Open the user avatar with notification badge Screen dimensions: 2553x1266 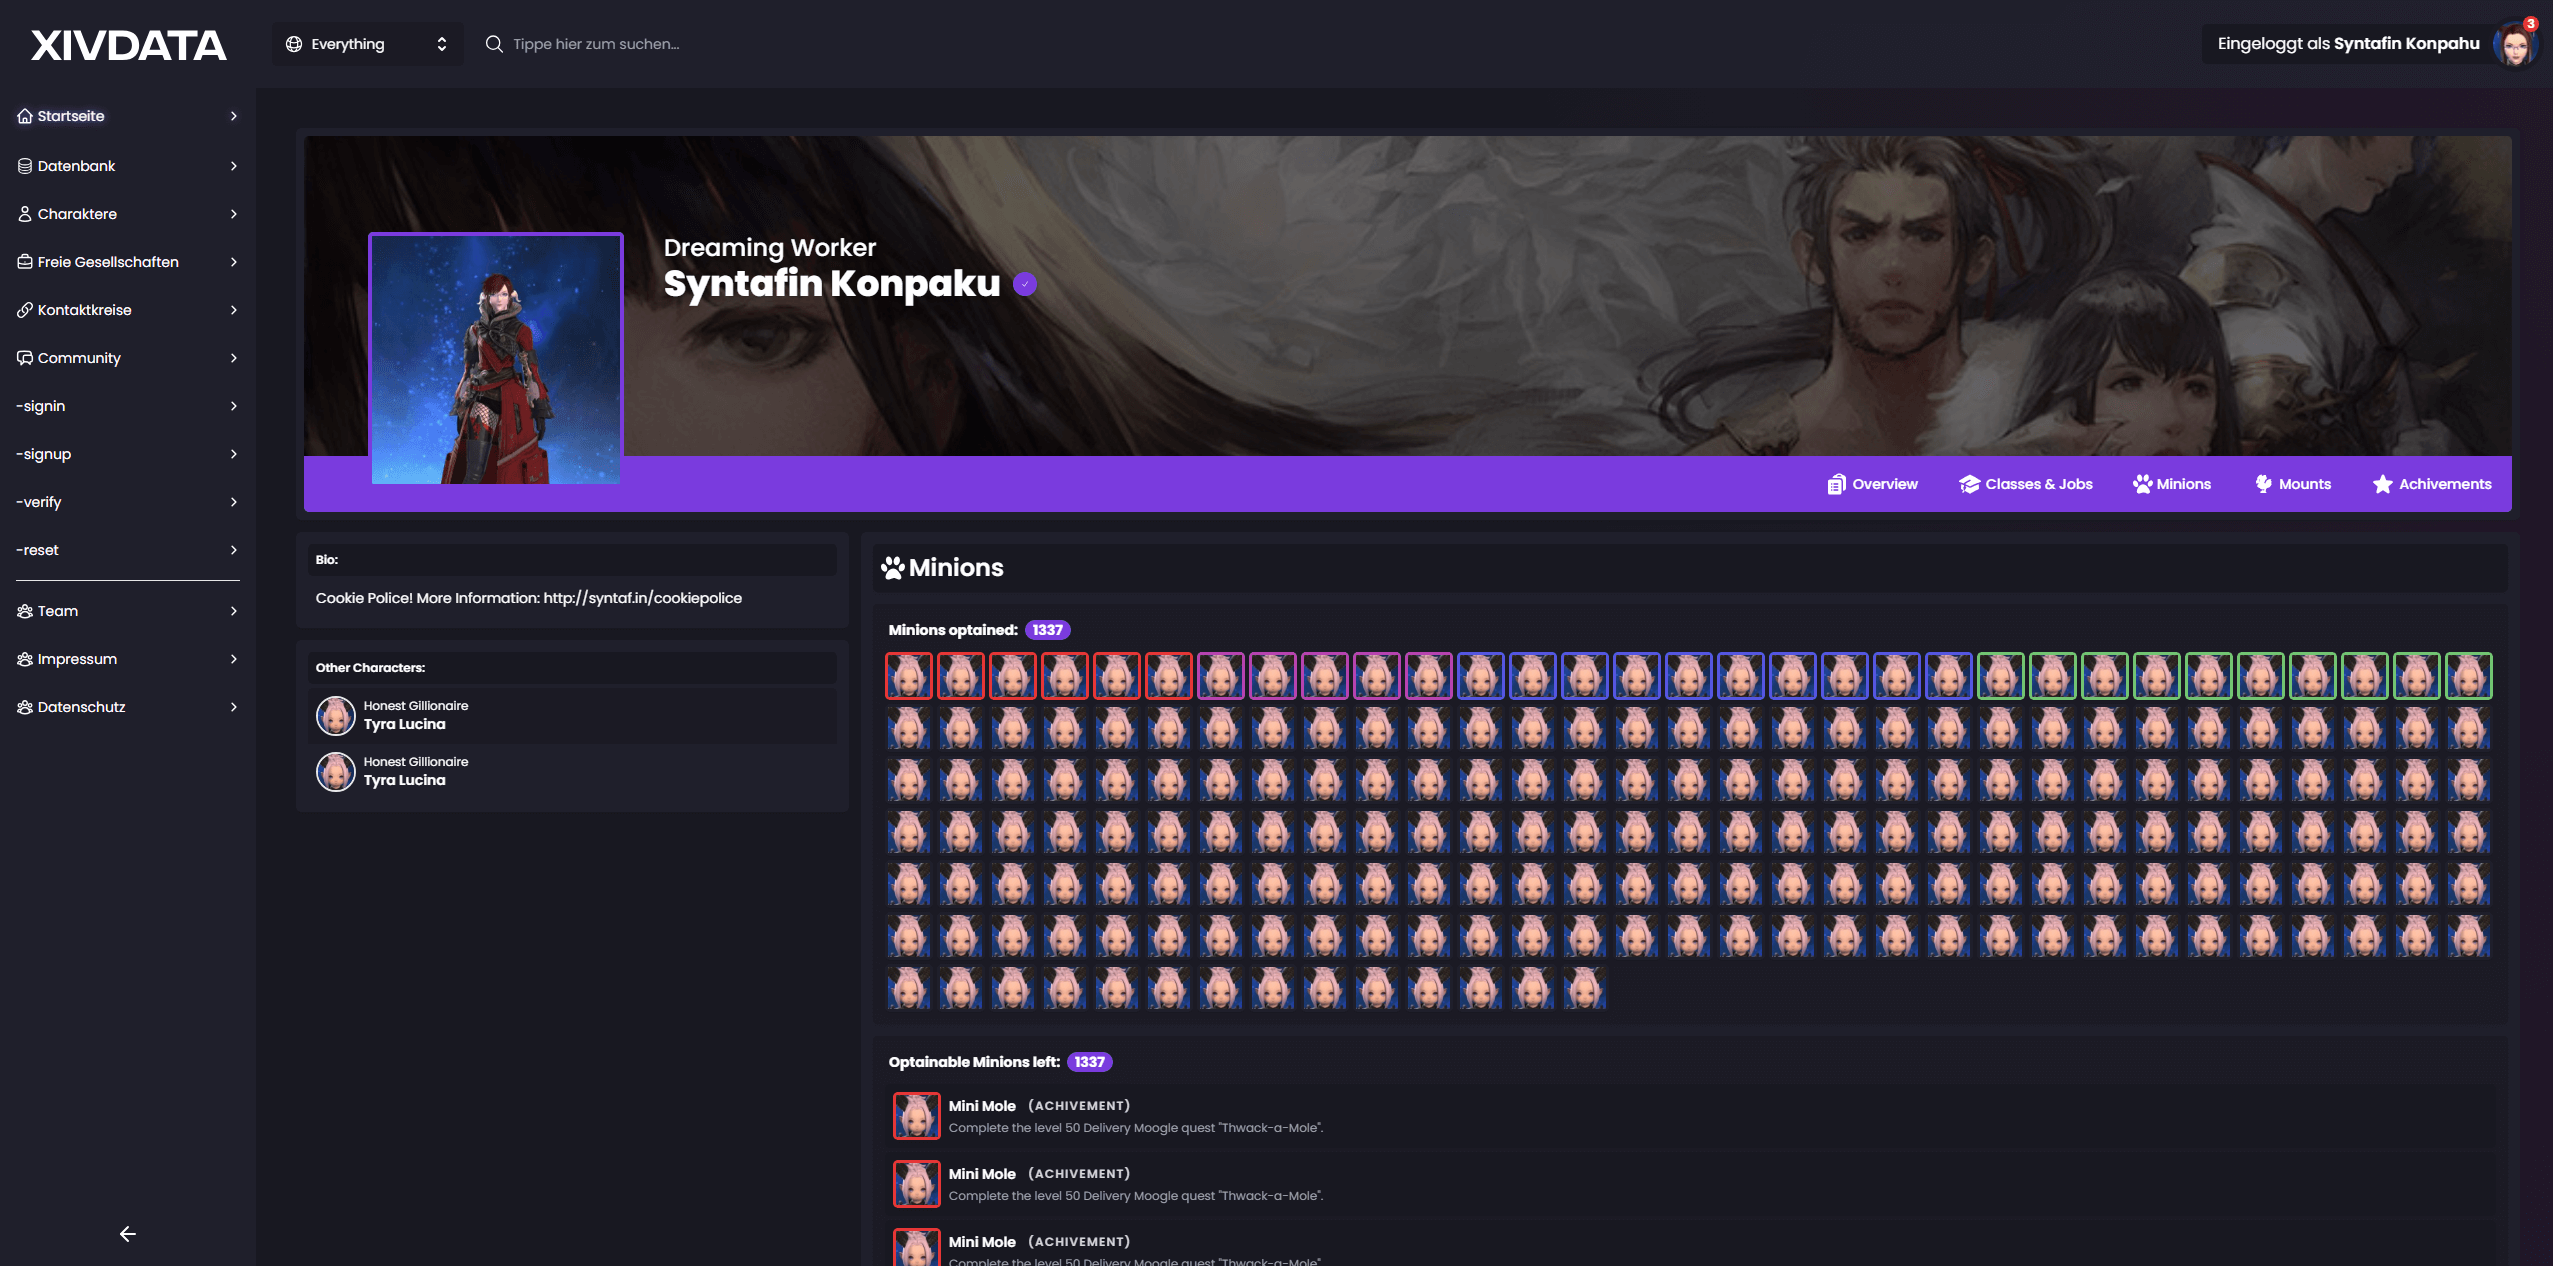[2514, 44]
